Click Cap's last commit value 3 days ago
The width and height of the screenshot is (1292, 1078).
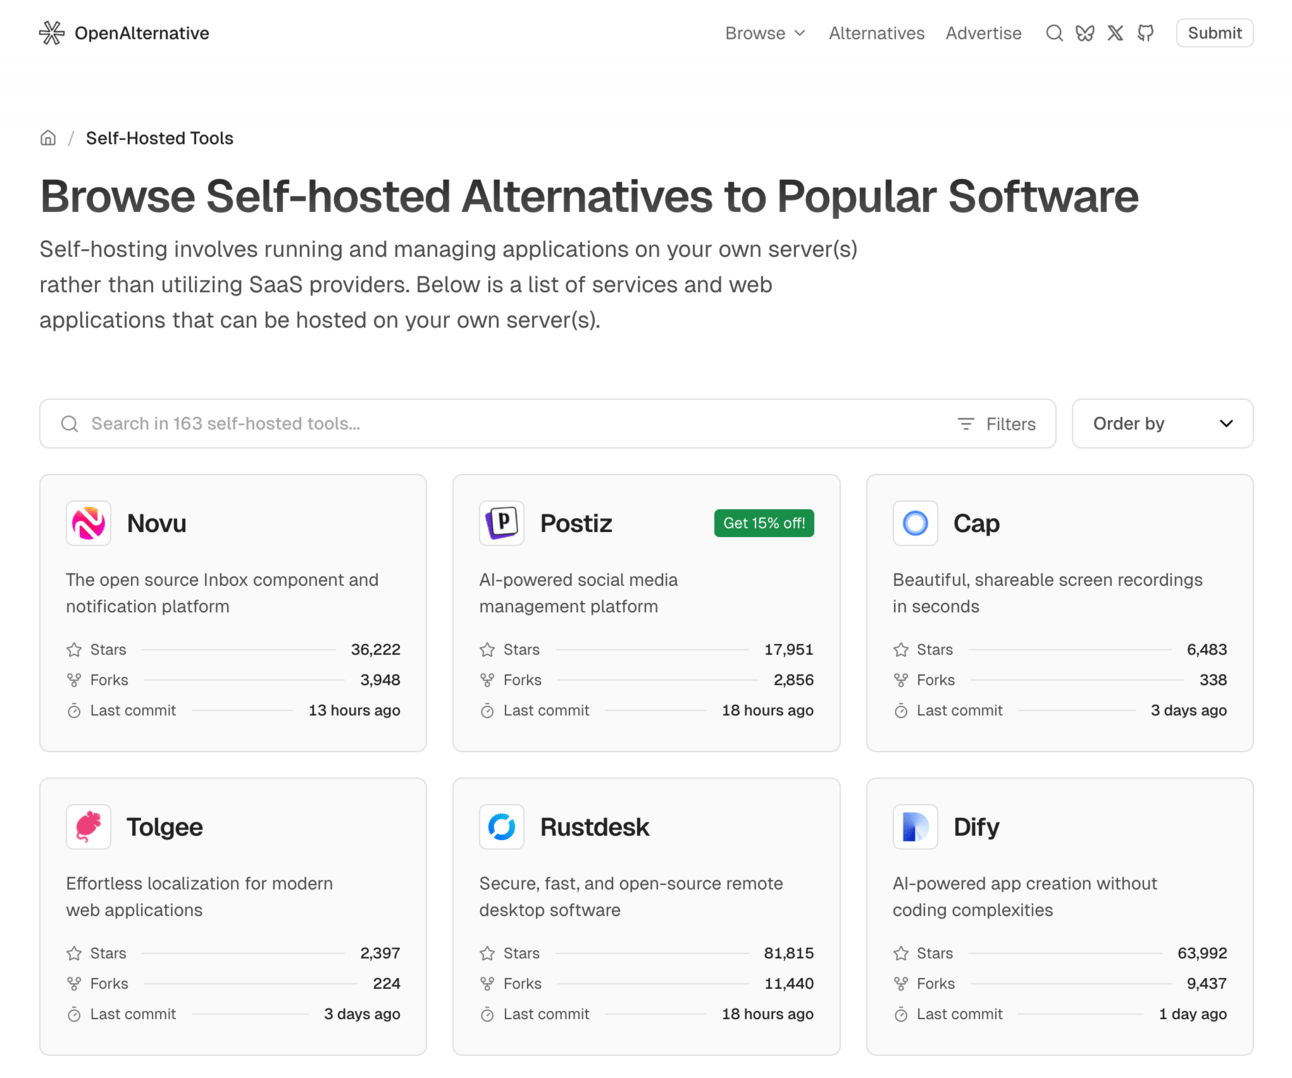coord(1189,711)
